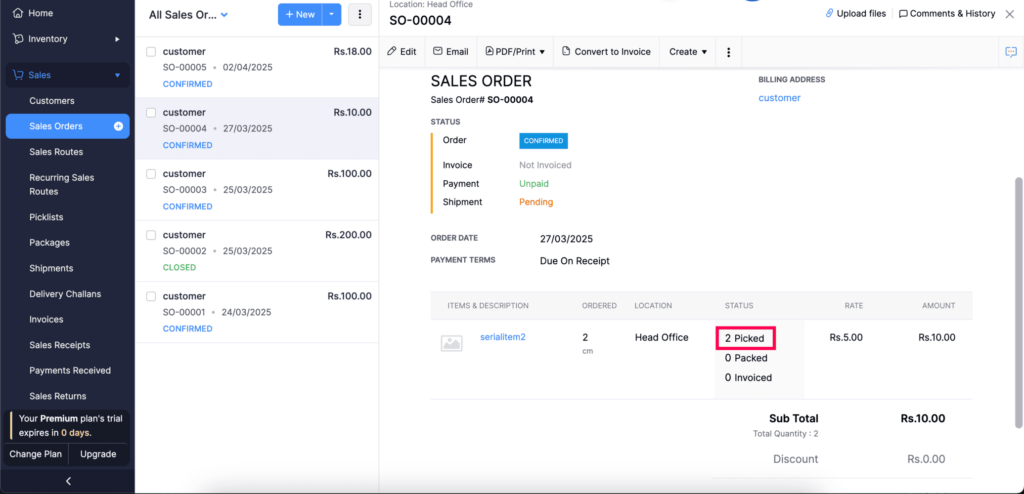Screen dimensions: 1024x494
Task: Tick checkbox for SO-00005 order
Action: click(151, 52)
